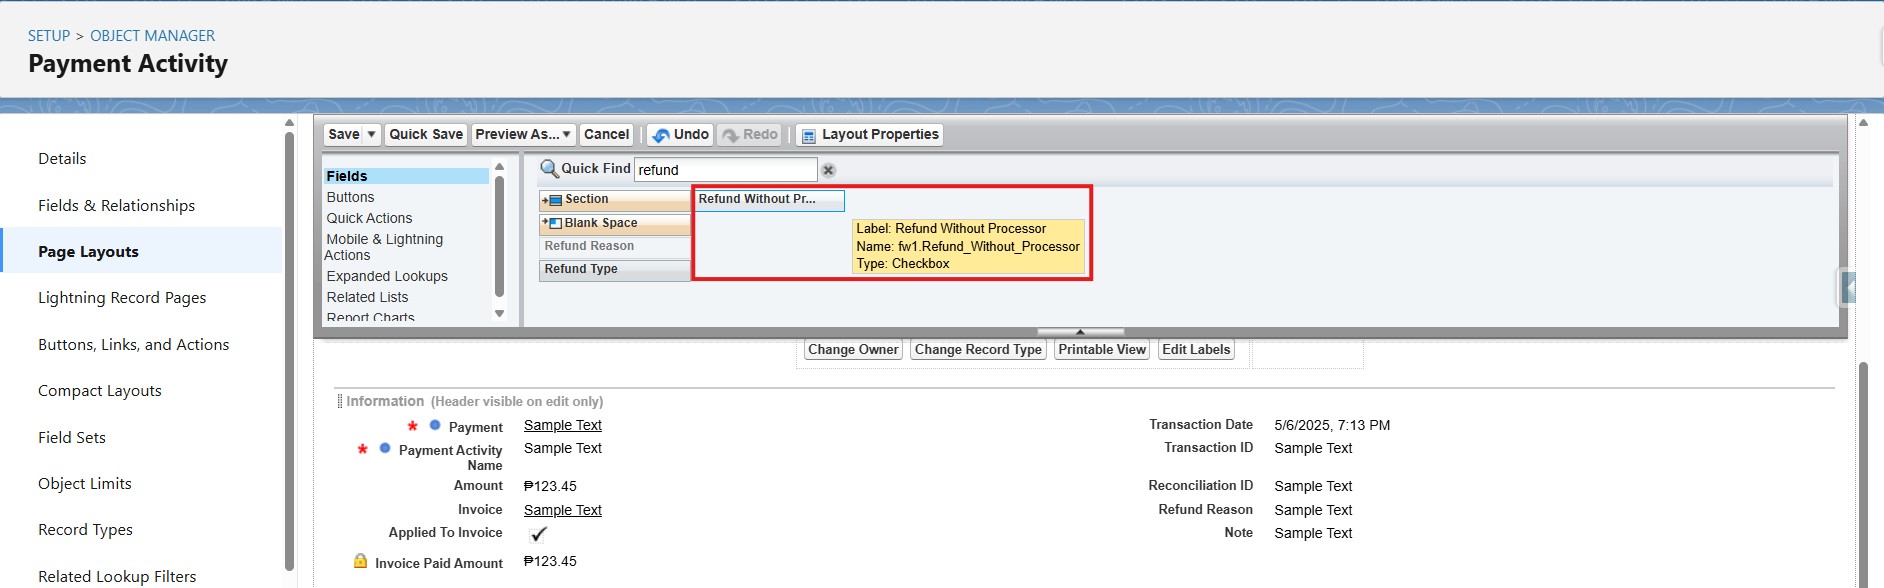Screen dimensions: 1884x588
Task: Click the Quick Find magnifier icon
Action: (x=549, y=169)
